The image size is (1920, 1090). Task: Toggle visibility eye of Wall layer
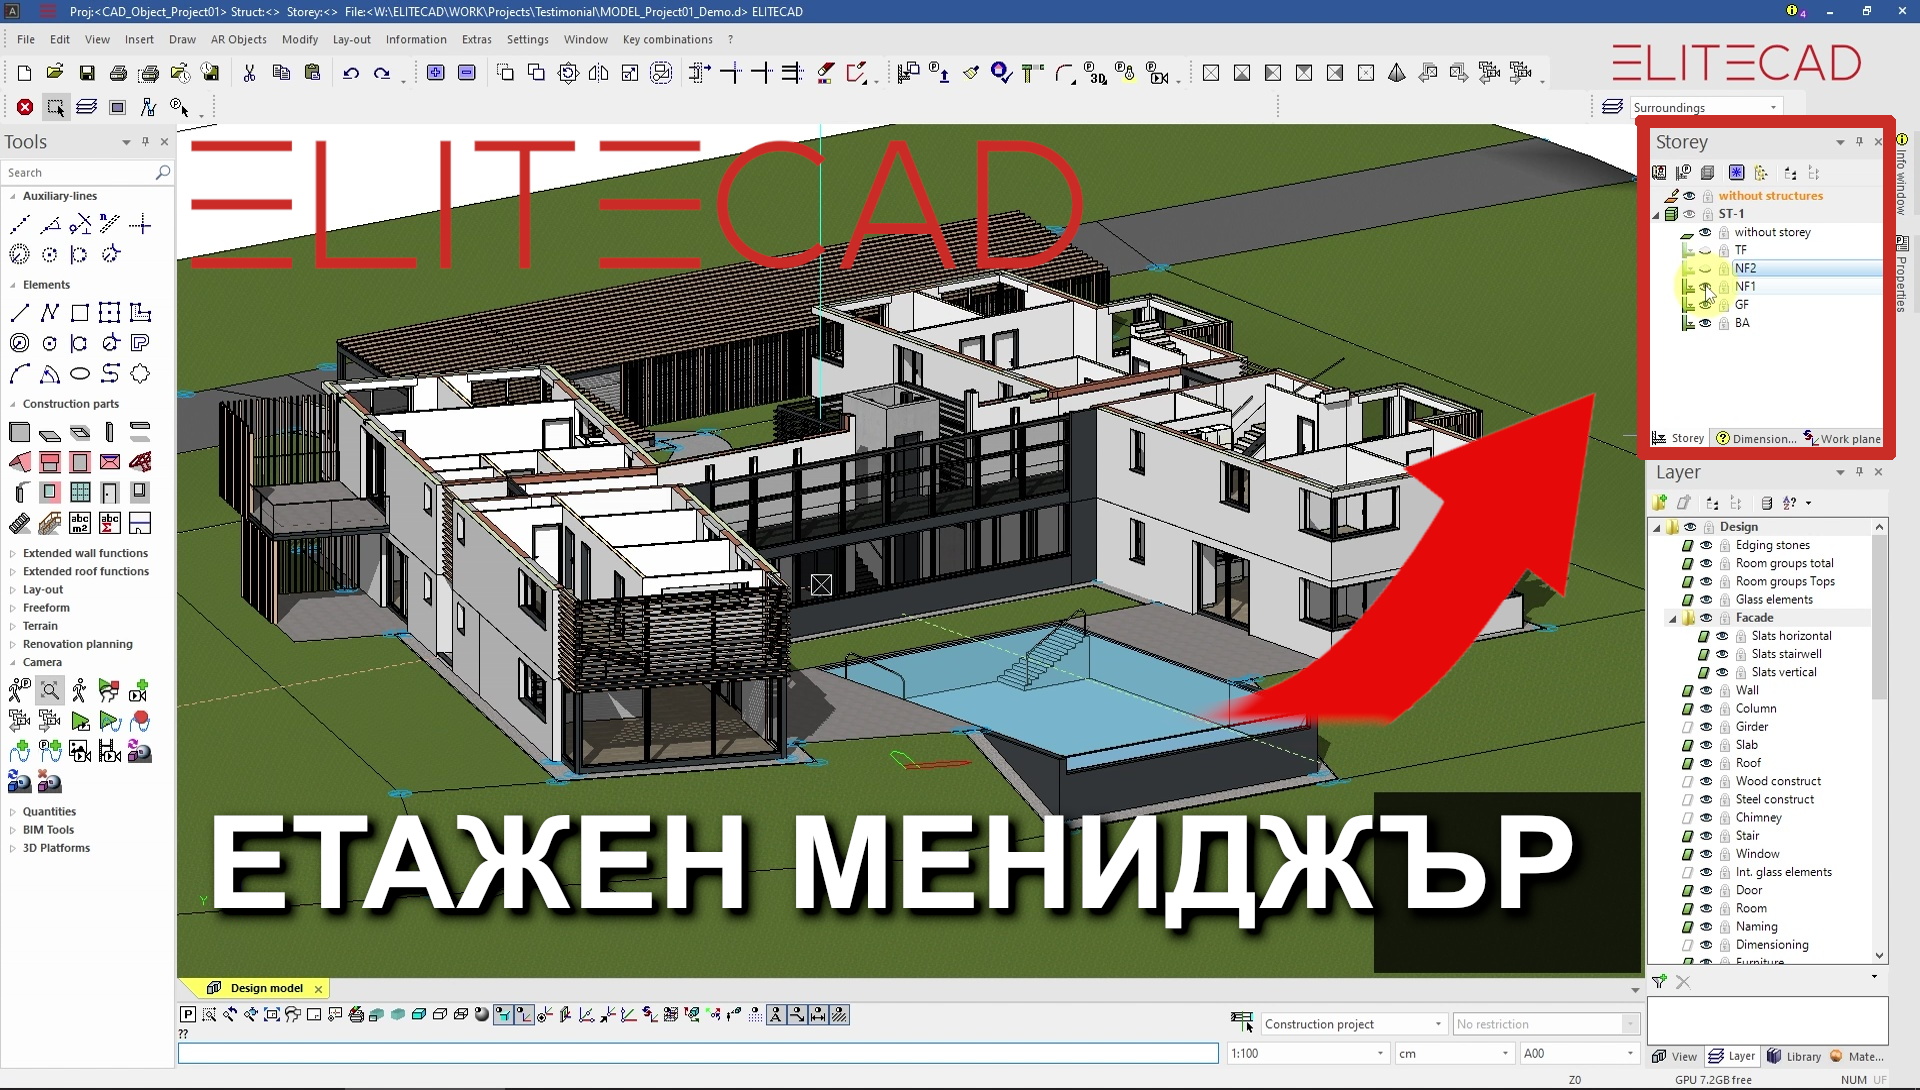pos(1707,690)
